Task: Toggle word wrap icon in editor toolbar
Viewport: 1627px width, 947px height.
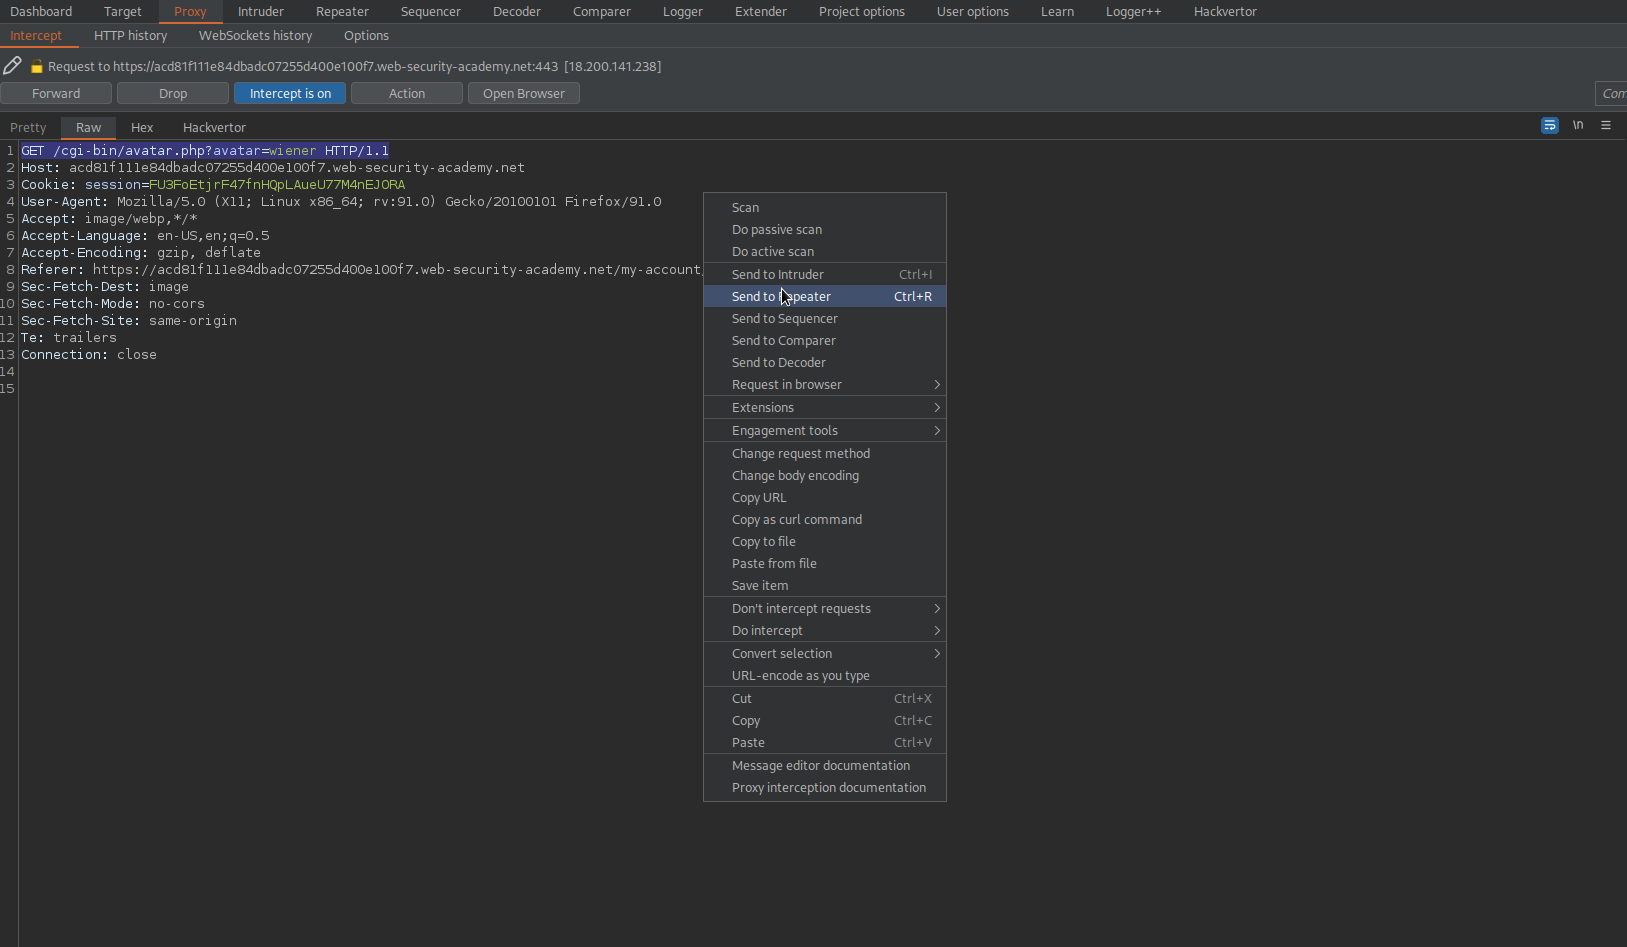Action: click(1550, 125)
